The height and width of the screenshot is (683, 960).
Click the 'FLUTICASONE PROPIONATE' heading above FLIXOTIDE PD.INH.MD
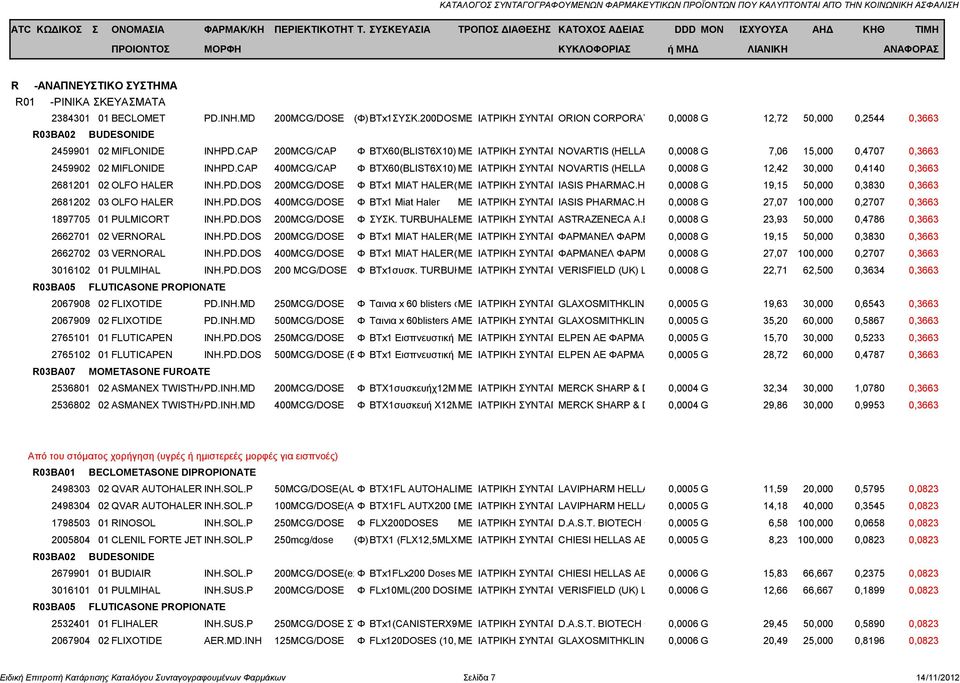click(x=157, y=287)
